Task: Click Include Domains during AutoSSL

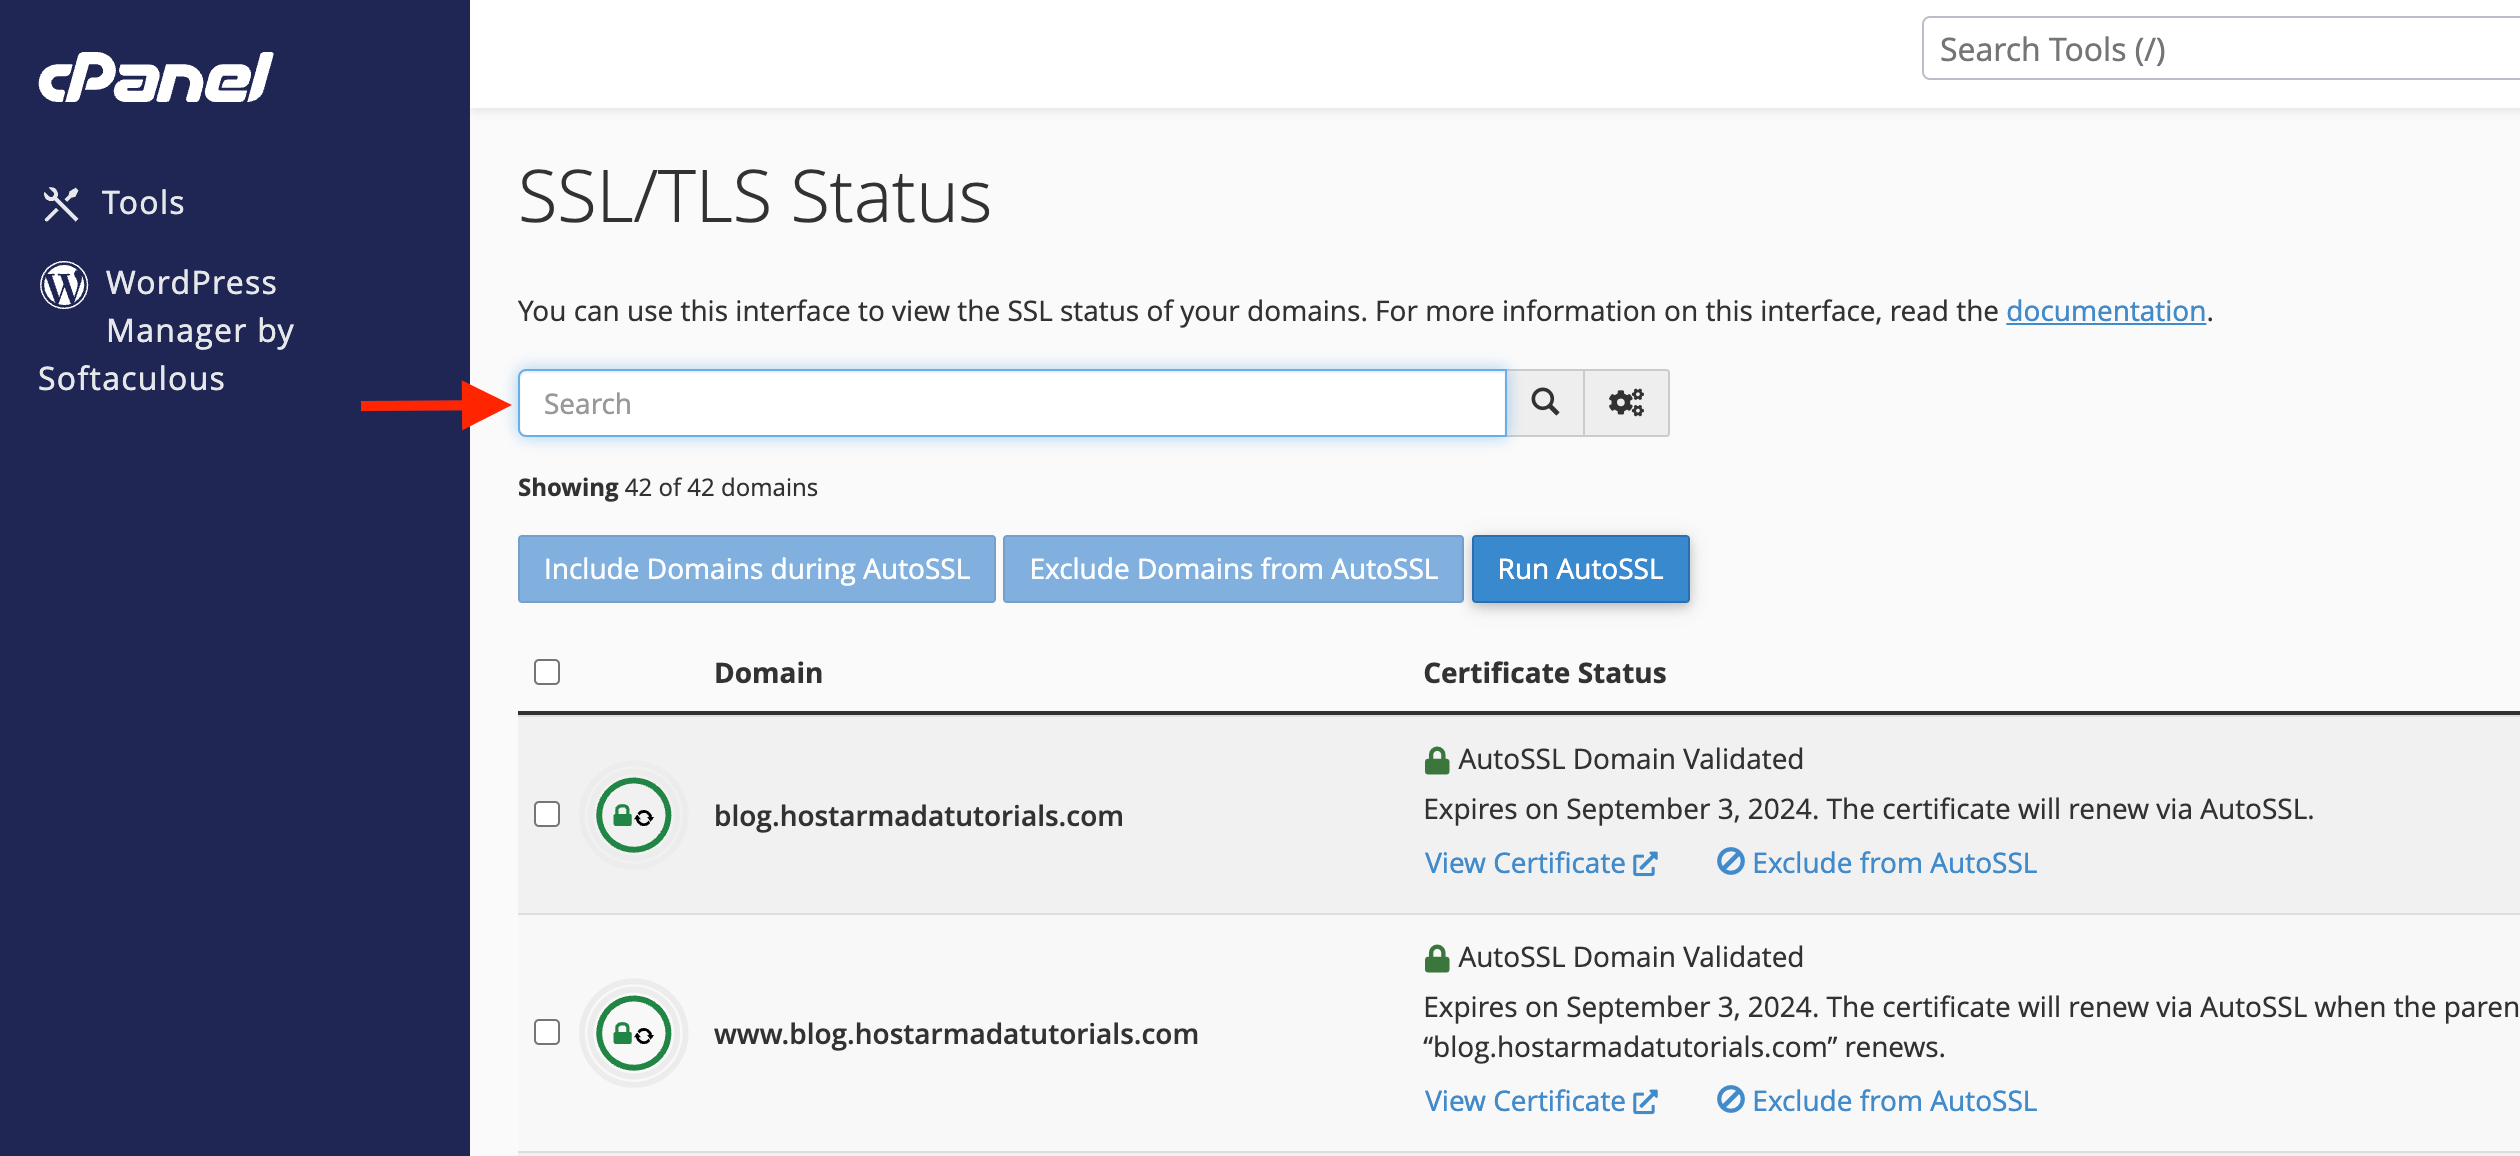Action: (x=757, y=569)
